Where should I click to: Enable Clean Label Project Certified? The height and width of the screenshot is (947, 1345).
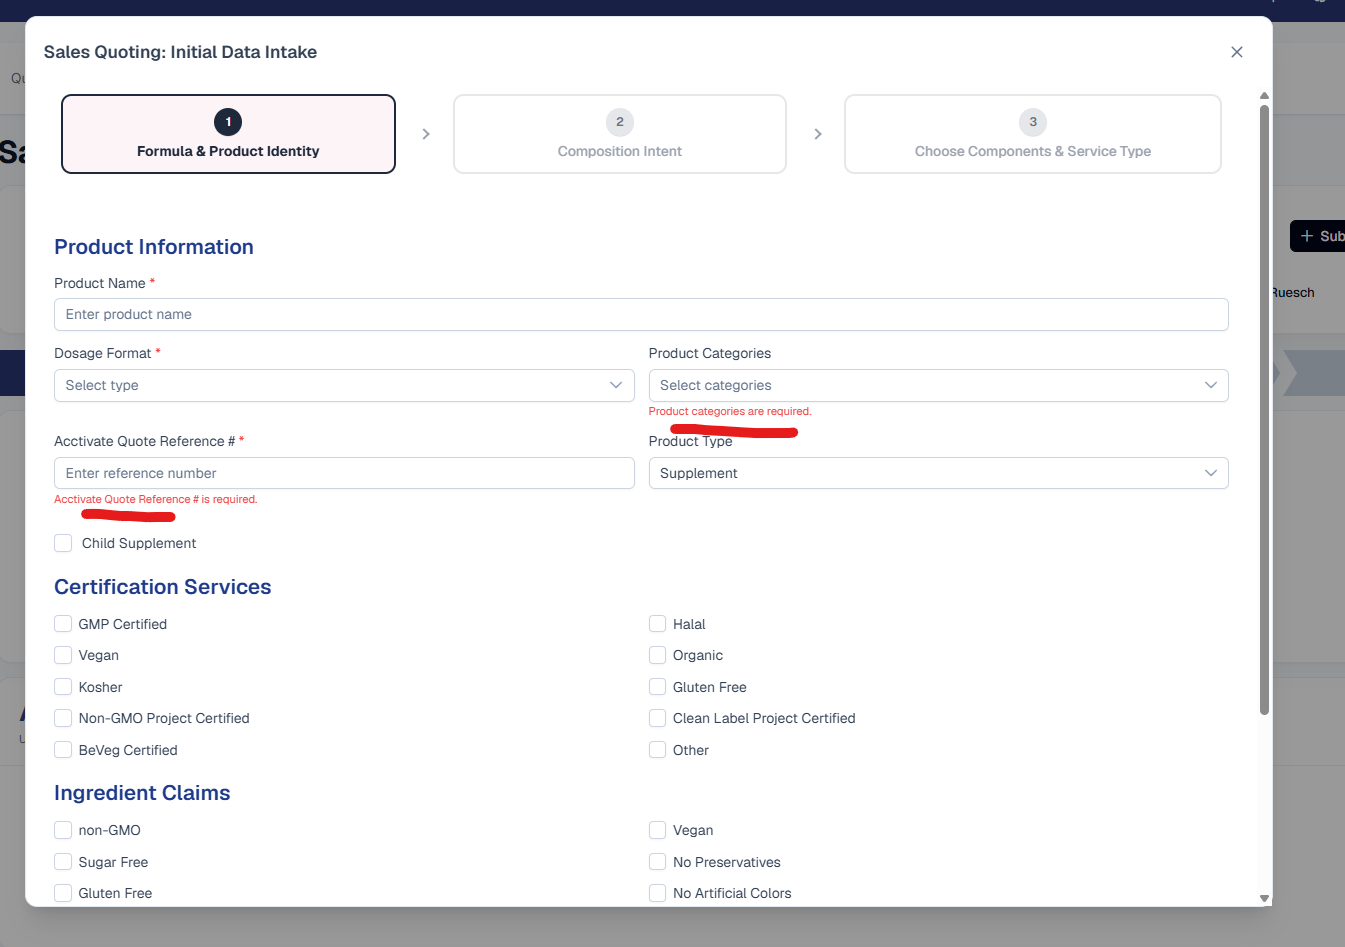pyautogui.click(x=657, y=718)
